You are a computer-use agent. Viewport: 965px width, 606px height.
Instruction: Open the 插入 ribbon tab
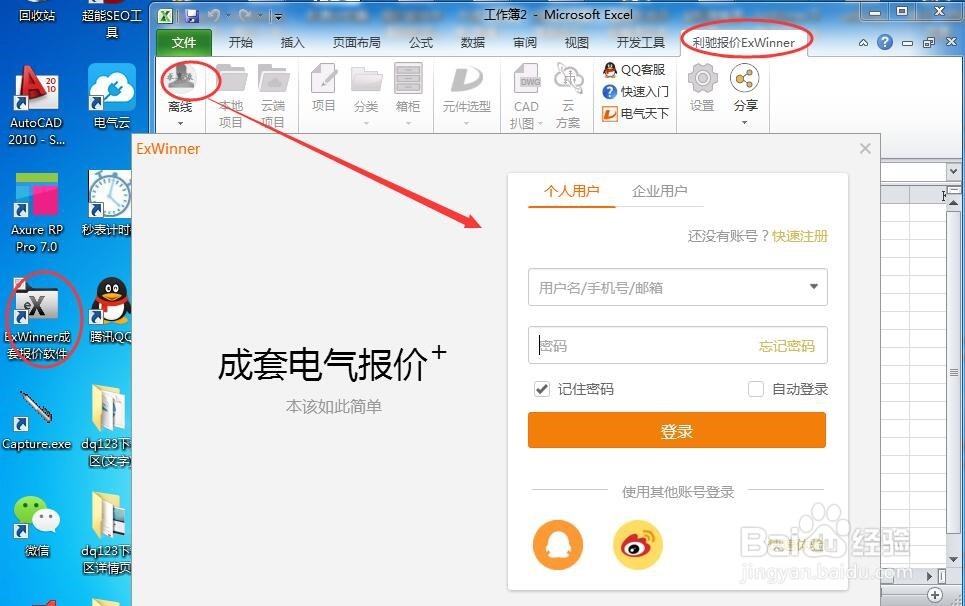click(x=292, y=42)
